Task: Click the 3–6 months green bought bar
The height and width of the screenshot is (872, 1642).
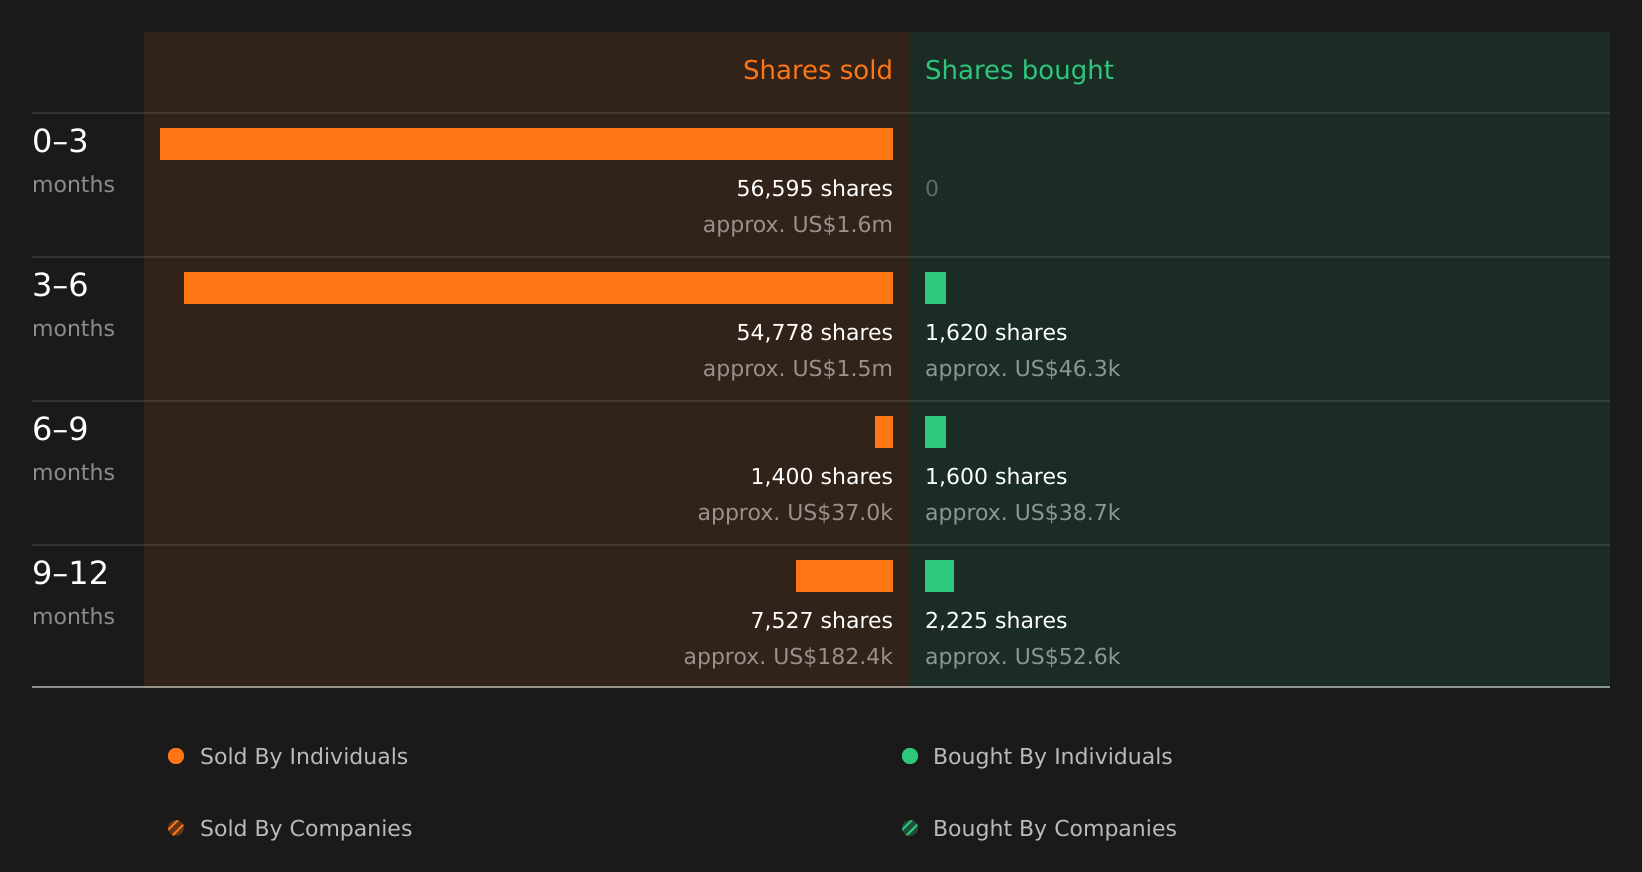Action: pyautogui.click(x=935, y=288)
